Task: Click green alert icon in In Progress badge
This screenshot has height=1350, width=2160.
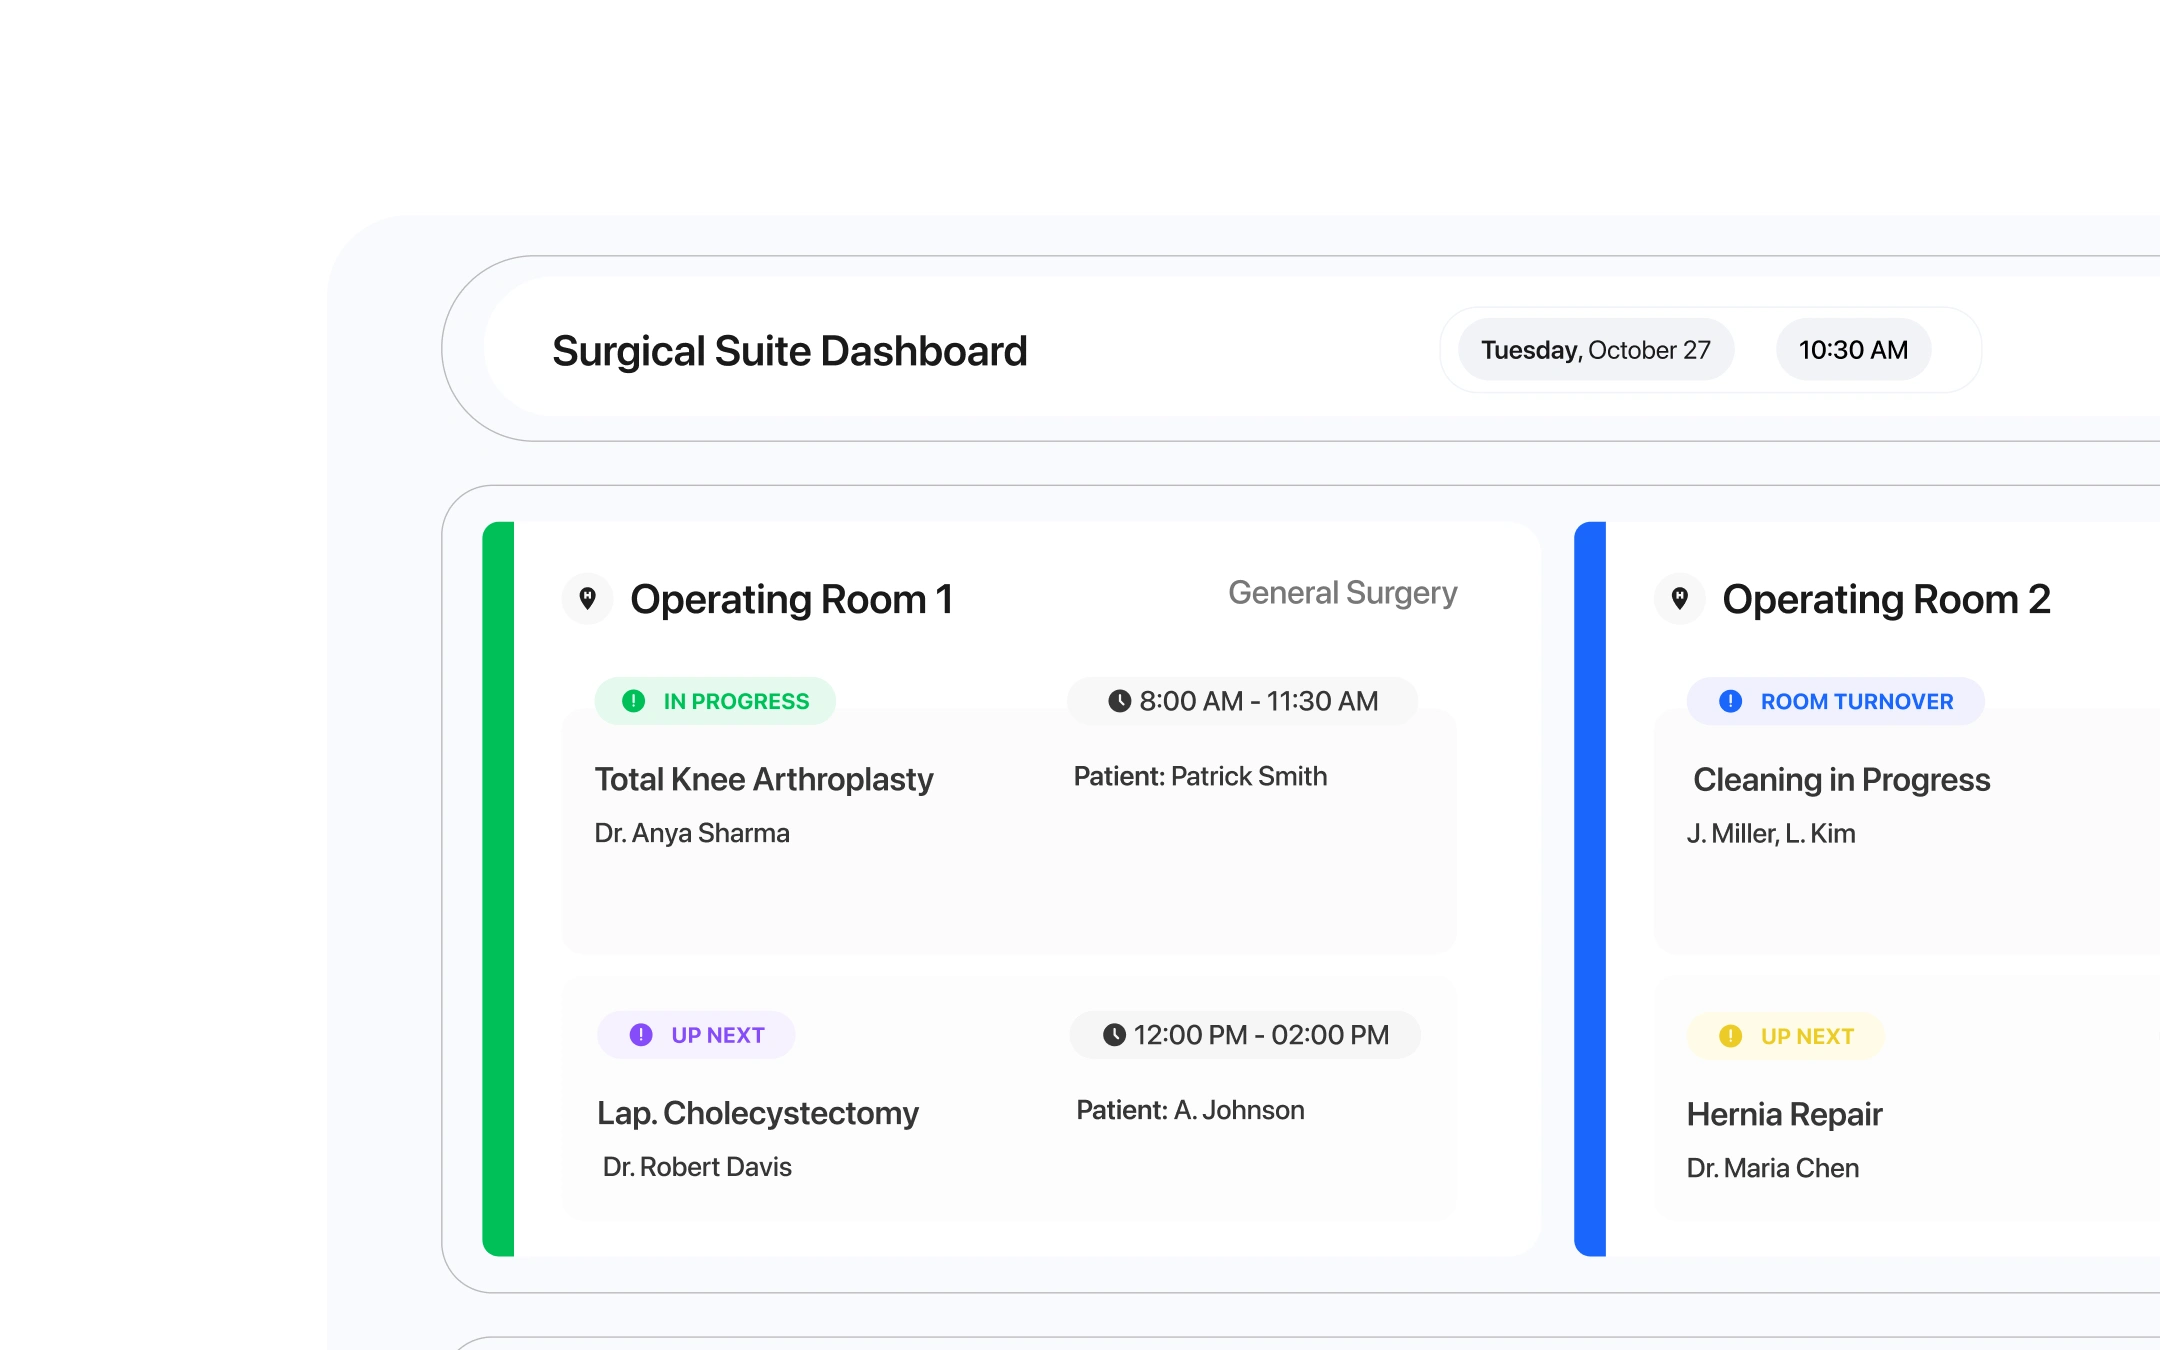Action: click(633, 701)
